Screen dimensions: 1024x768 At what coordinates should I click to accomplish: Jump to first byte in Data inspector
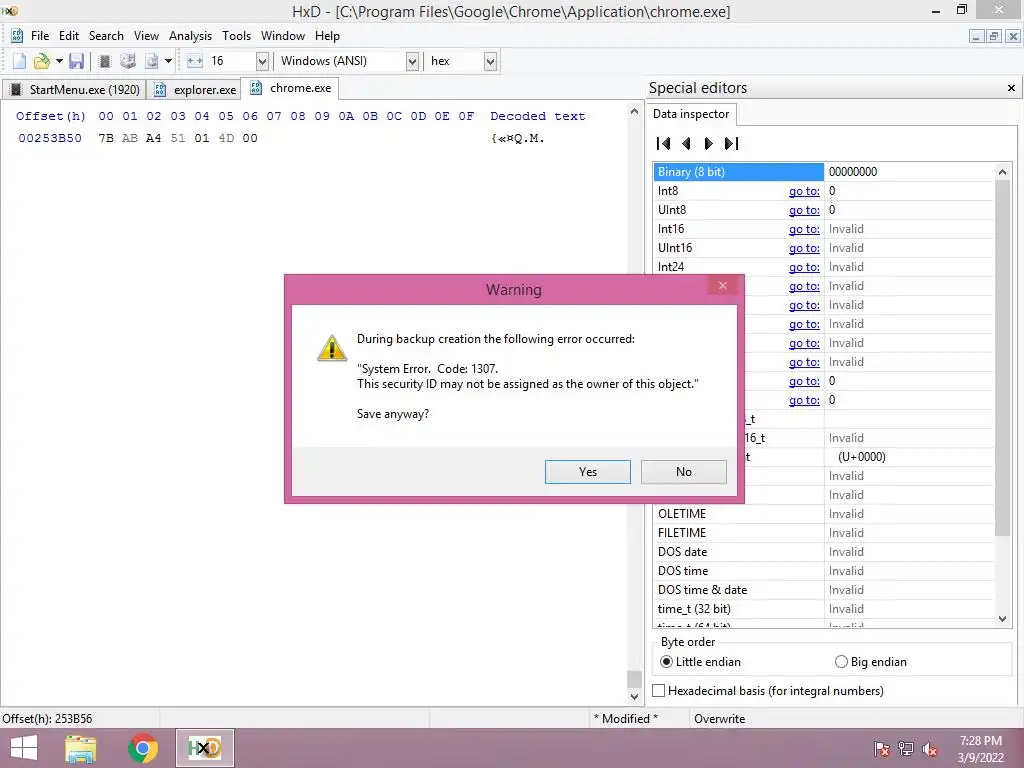[x=664, y=143]
